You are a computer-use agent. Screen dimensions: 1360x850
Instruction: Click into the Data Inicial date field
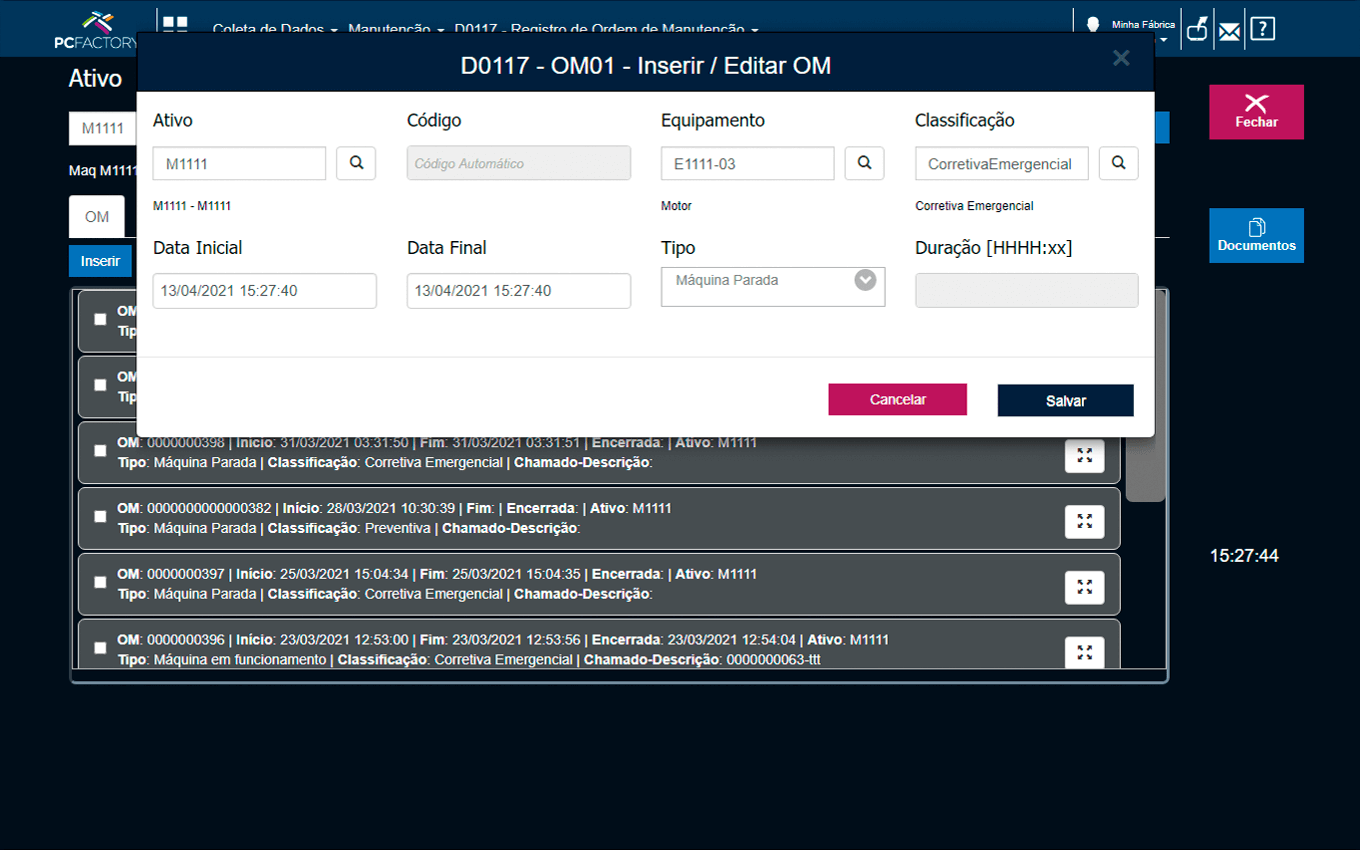pyautogui.click(x=264, y=291)
